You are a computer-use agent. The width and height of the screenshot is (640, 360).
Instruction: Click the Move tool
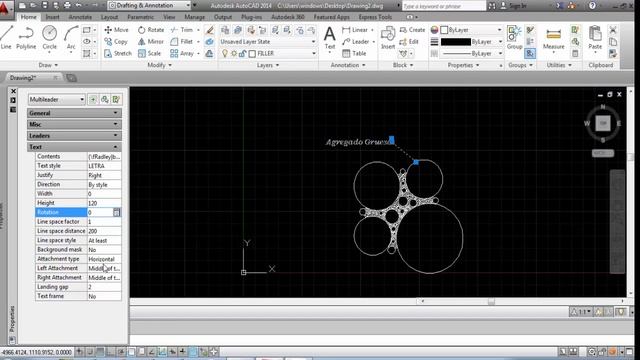116,30
